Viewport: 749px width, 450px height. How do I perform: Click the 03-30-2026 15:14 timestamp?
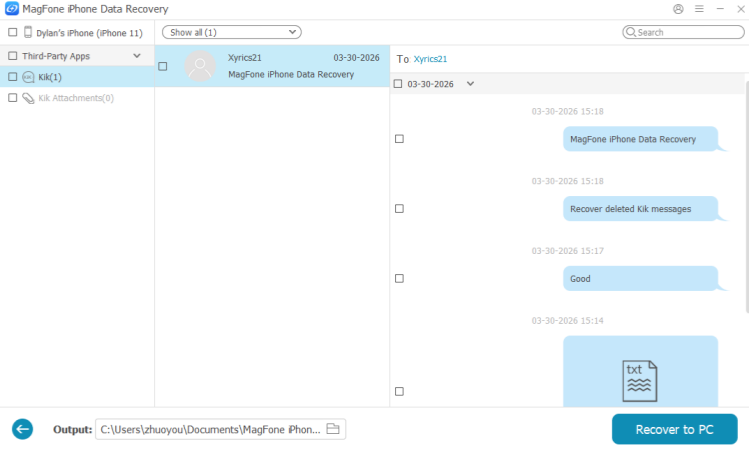(567, 321)
